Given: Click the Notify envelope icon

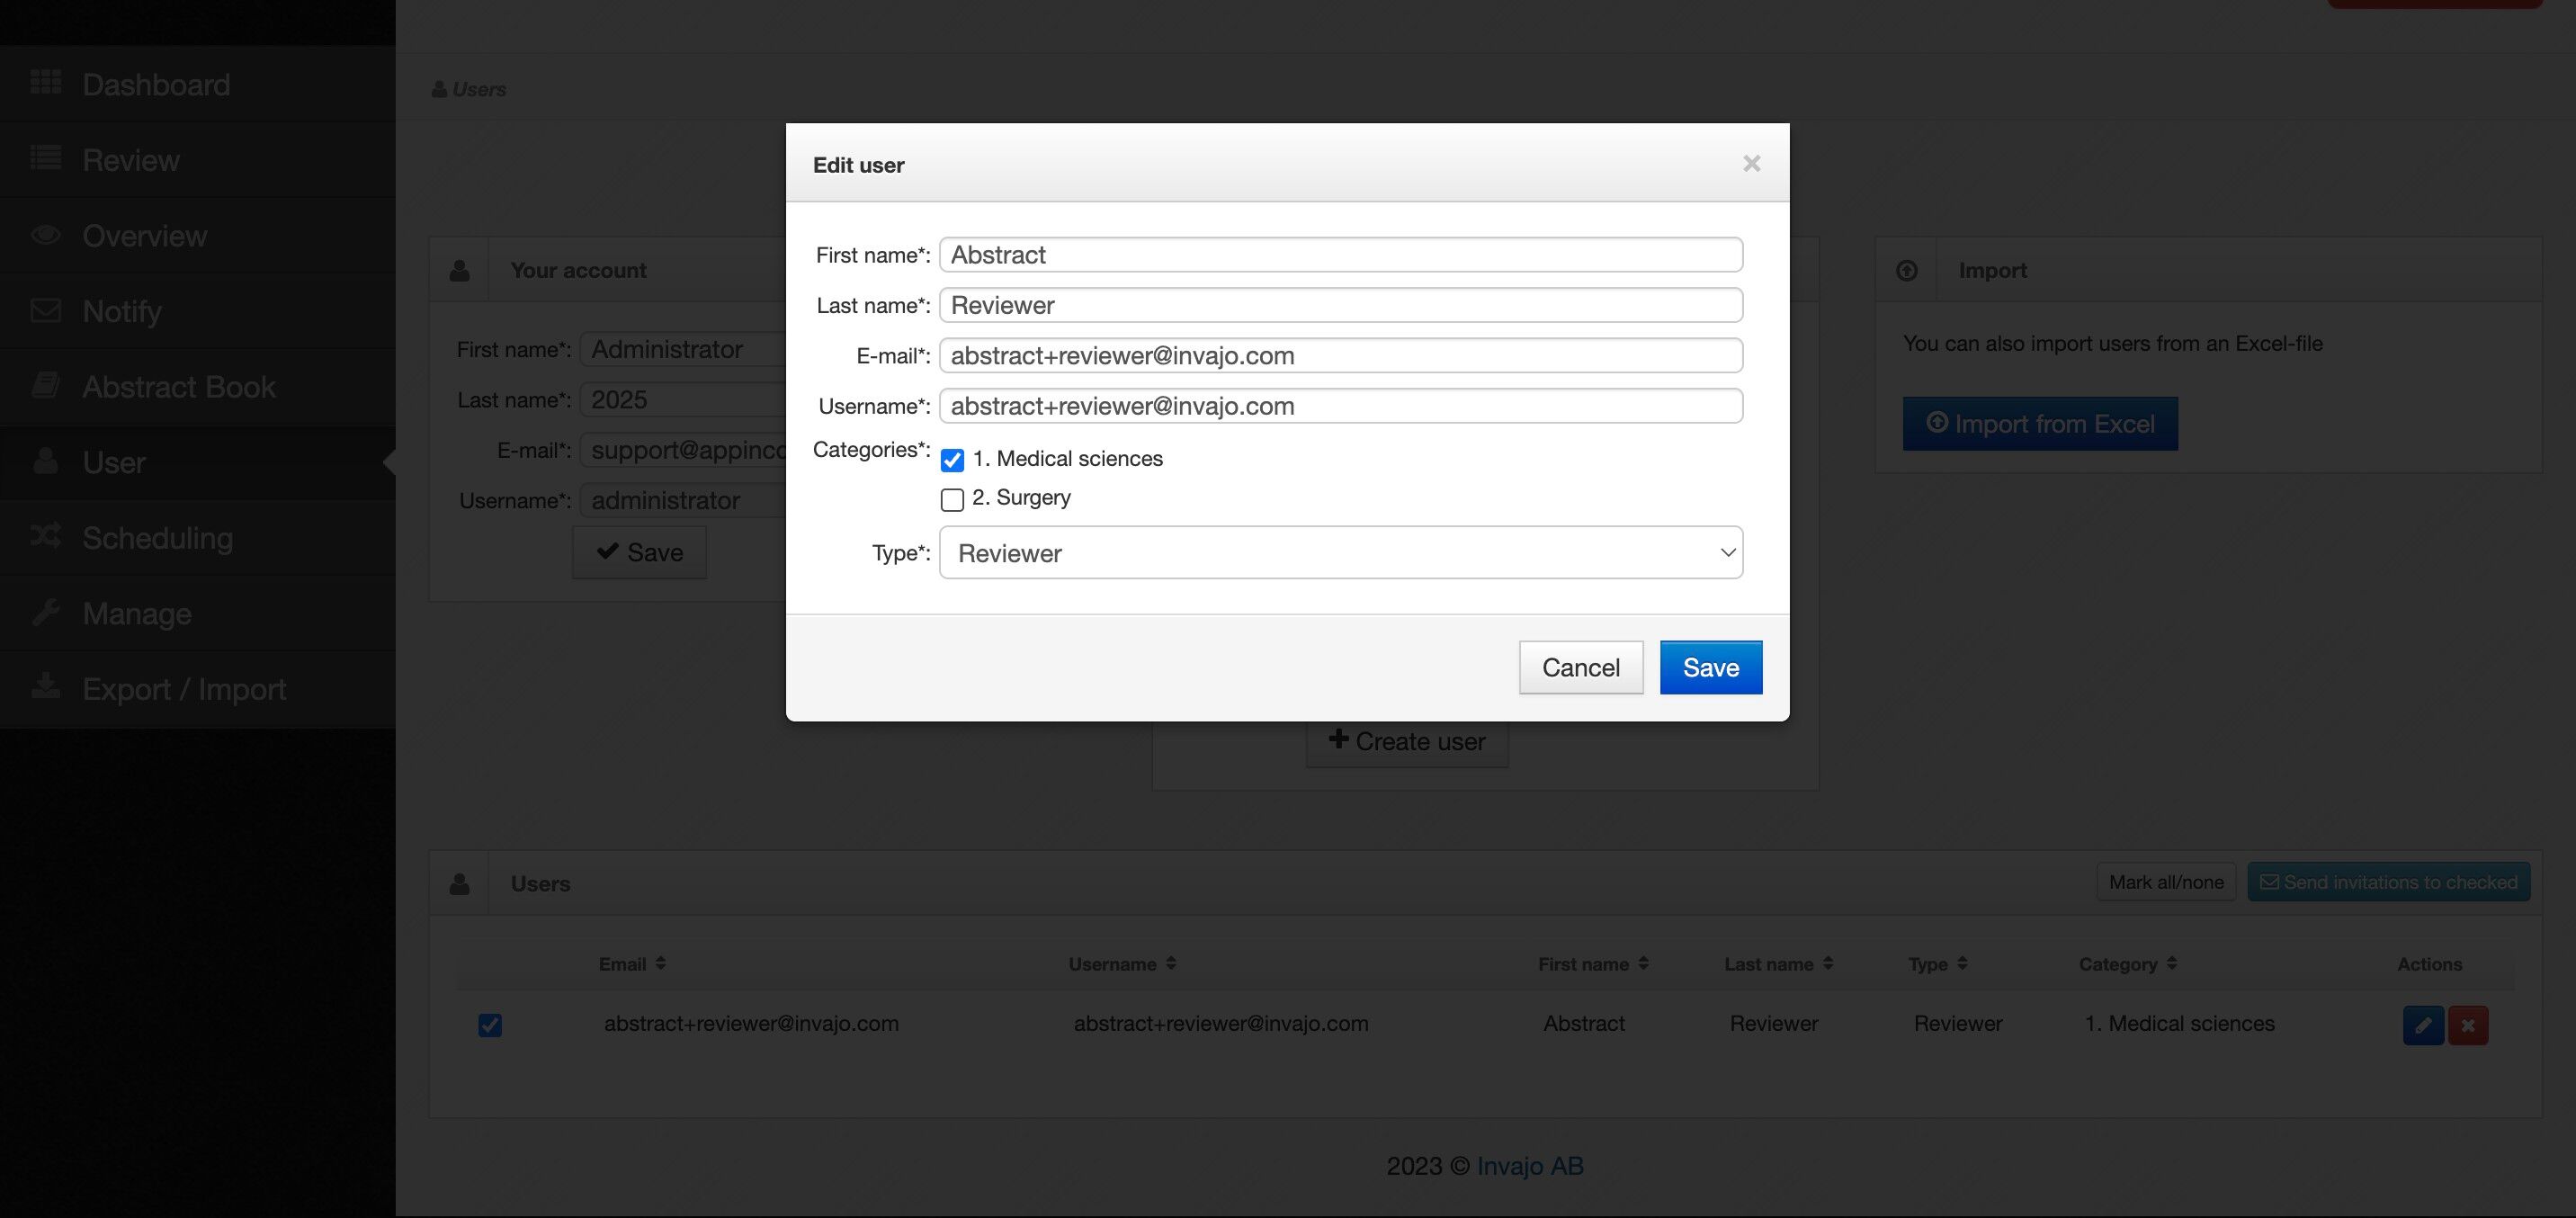Looking at the screenshot, I should pos(46,311).
